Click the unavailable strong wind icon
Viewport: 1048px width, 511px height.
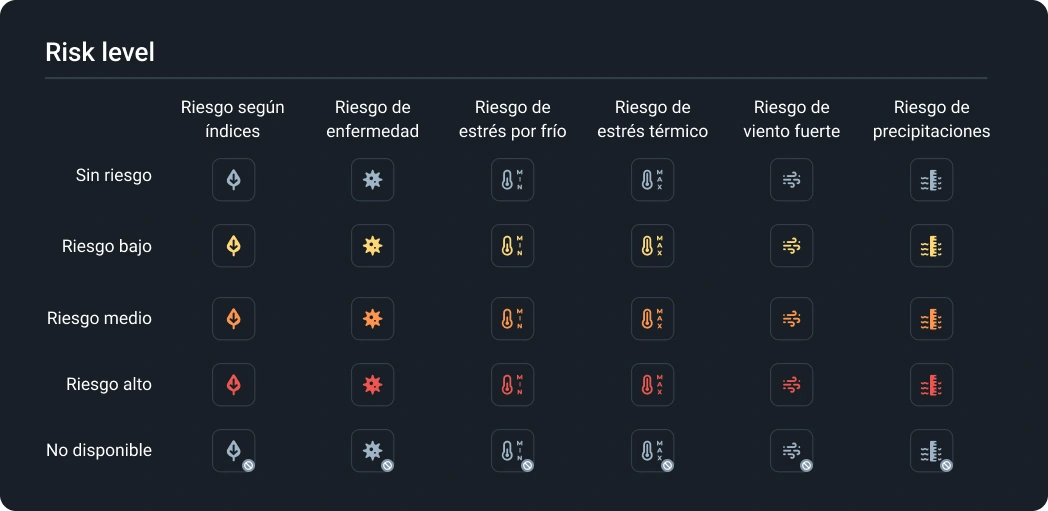(x=791, y=451)
